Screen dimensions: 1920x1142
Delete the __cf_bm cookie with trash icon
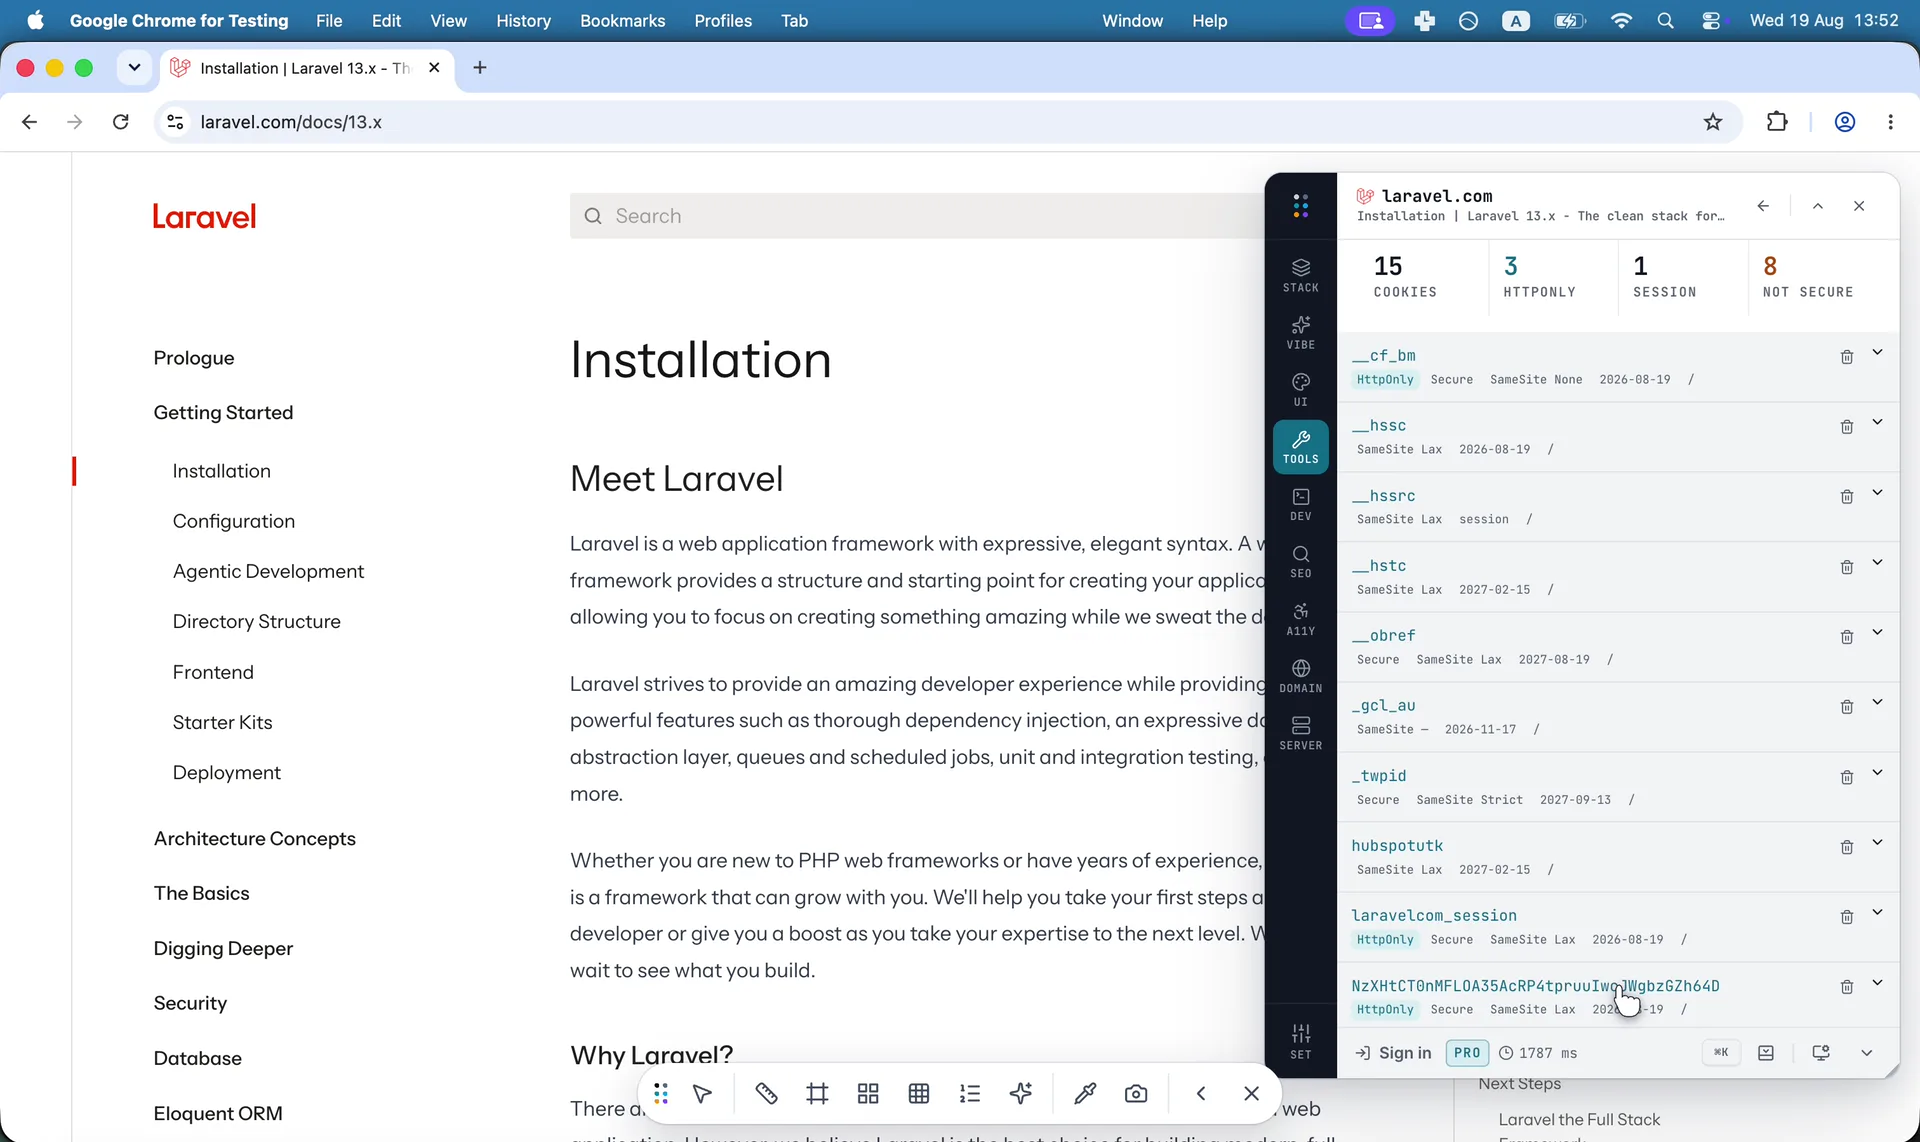coord(1846,357)
